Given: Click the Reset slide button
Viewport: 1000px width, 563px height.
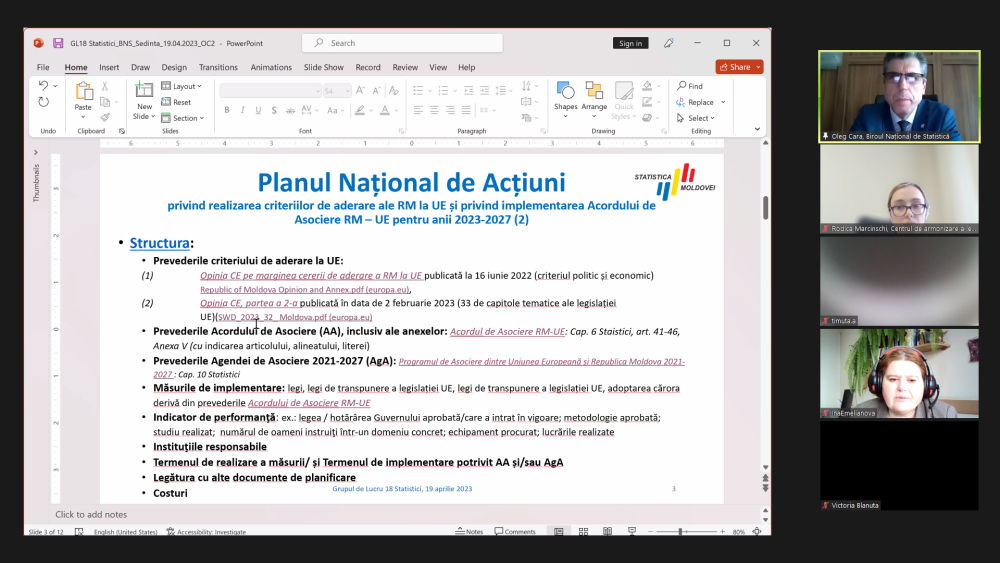Looking at the screenshot, I should click(x=176, y=102).
